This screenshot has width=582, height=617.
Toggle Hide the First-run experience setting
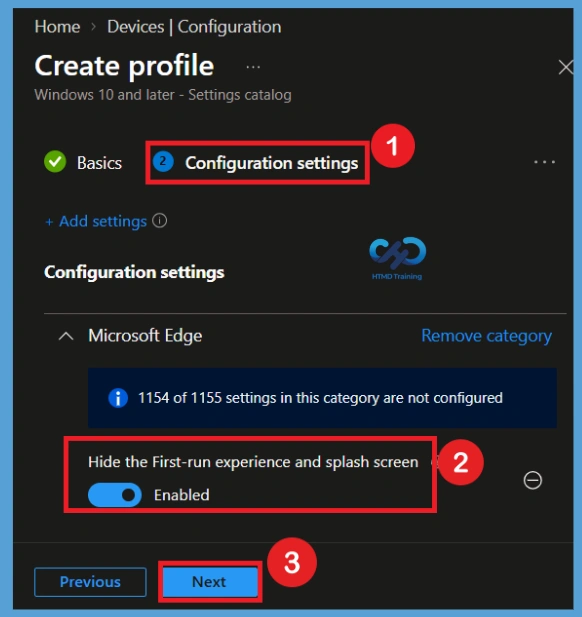115,495
